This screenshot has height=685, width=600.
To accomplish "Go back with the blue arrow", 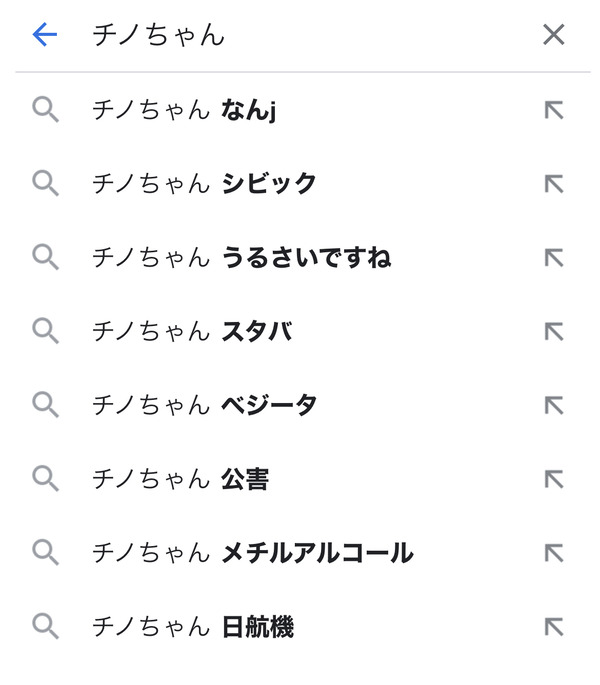I will coord(45,35).
